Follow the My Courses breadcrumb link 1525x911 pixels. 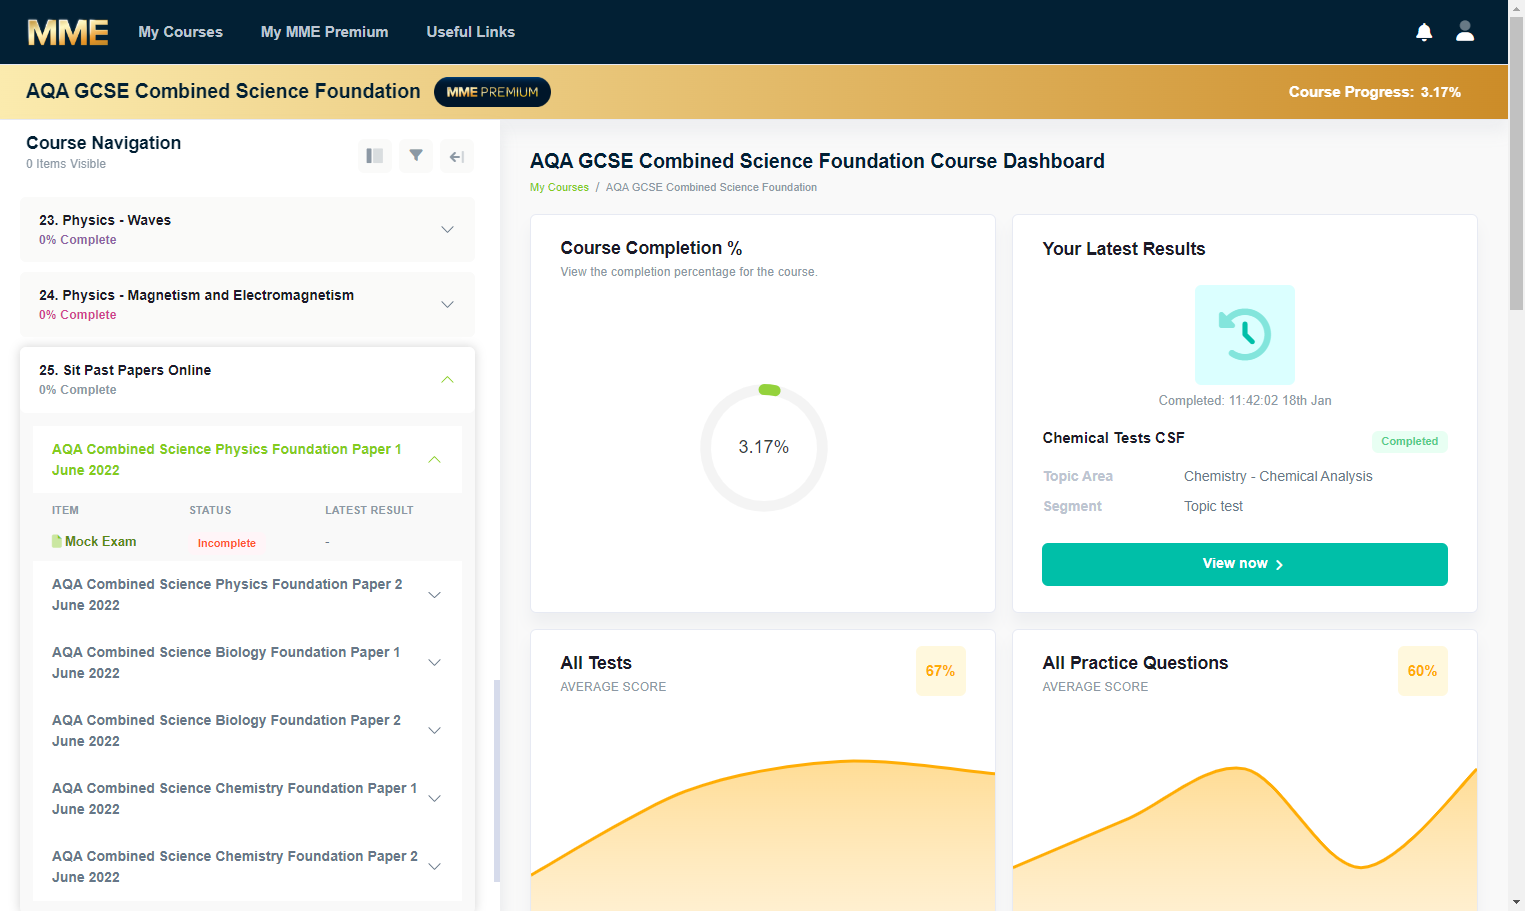pyautogui.click(x=559, y=187)
